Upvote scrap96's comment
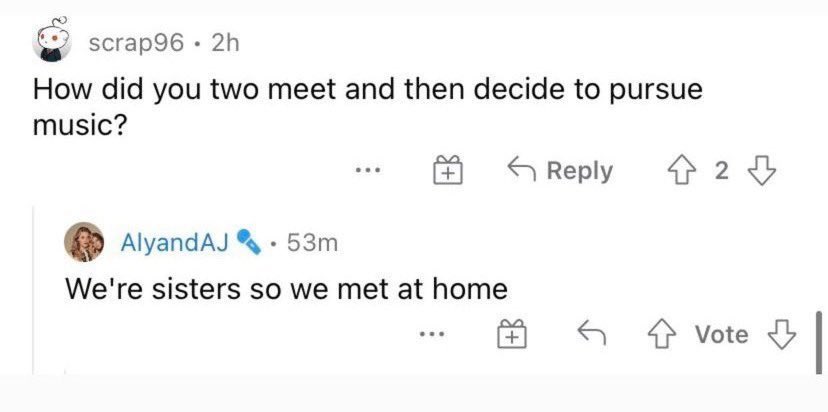The width and height of the screenshot is (828, 412). point(685,171)
